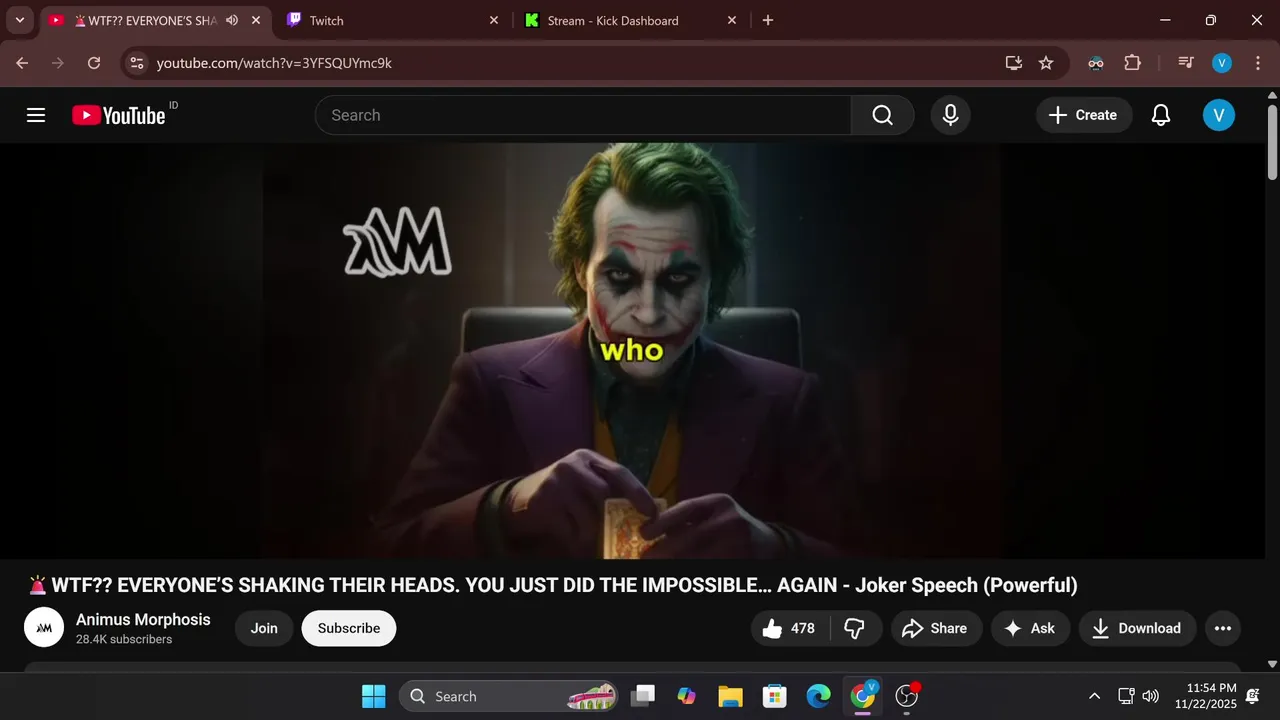Screen dimensions: 1280x720
Task: Open incognito-style glasses extension icon
Action: (x=1096, y=63)
